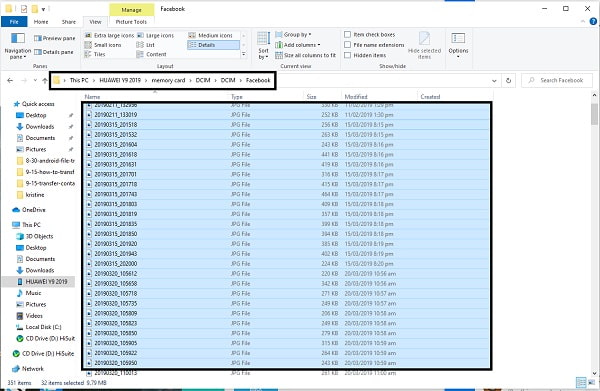The height and width of the screenshot is (391, 600).
Task: Click Size all columns to fit
Action: [x=305, y=55]
